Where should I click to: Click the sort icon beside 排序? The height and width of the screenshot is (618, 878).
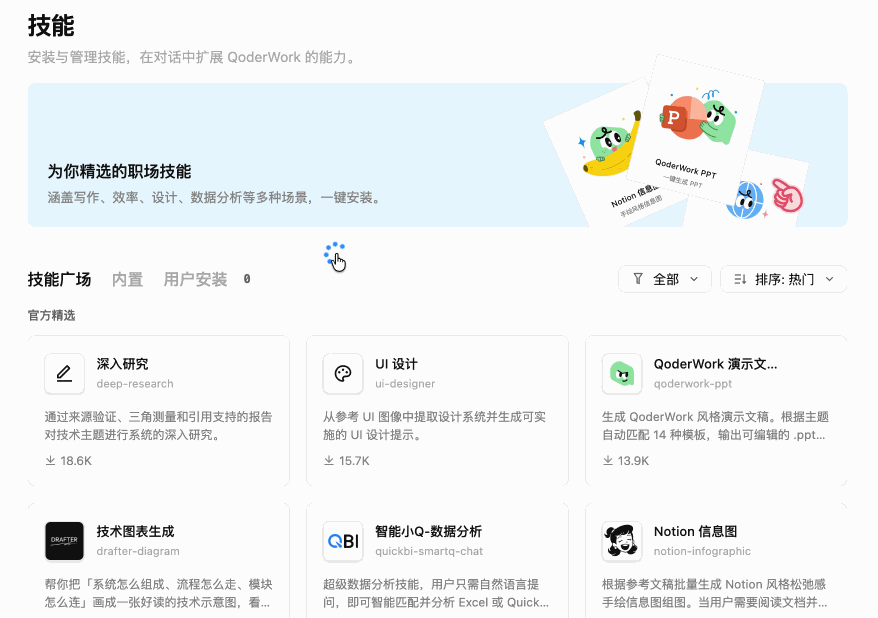point(740,279)
